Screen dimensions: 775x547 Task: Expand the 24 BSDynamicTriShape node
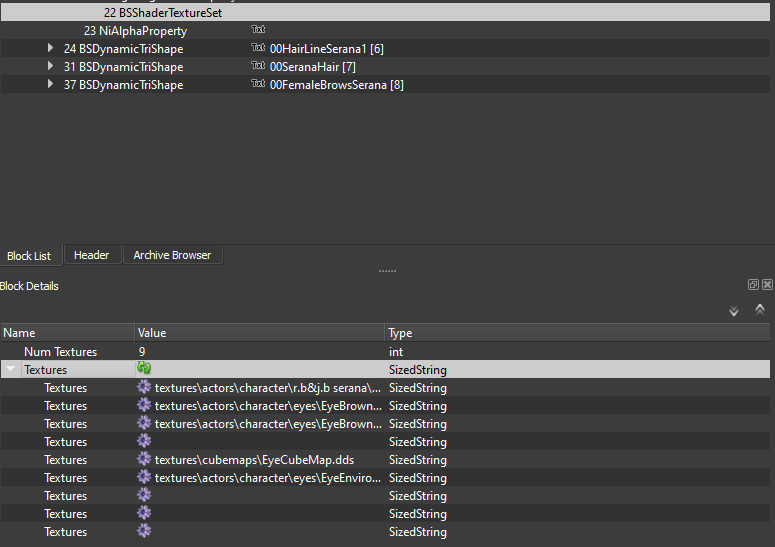coord(50,48)
